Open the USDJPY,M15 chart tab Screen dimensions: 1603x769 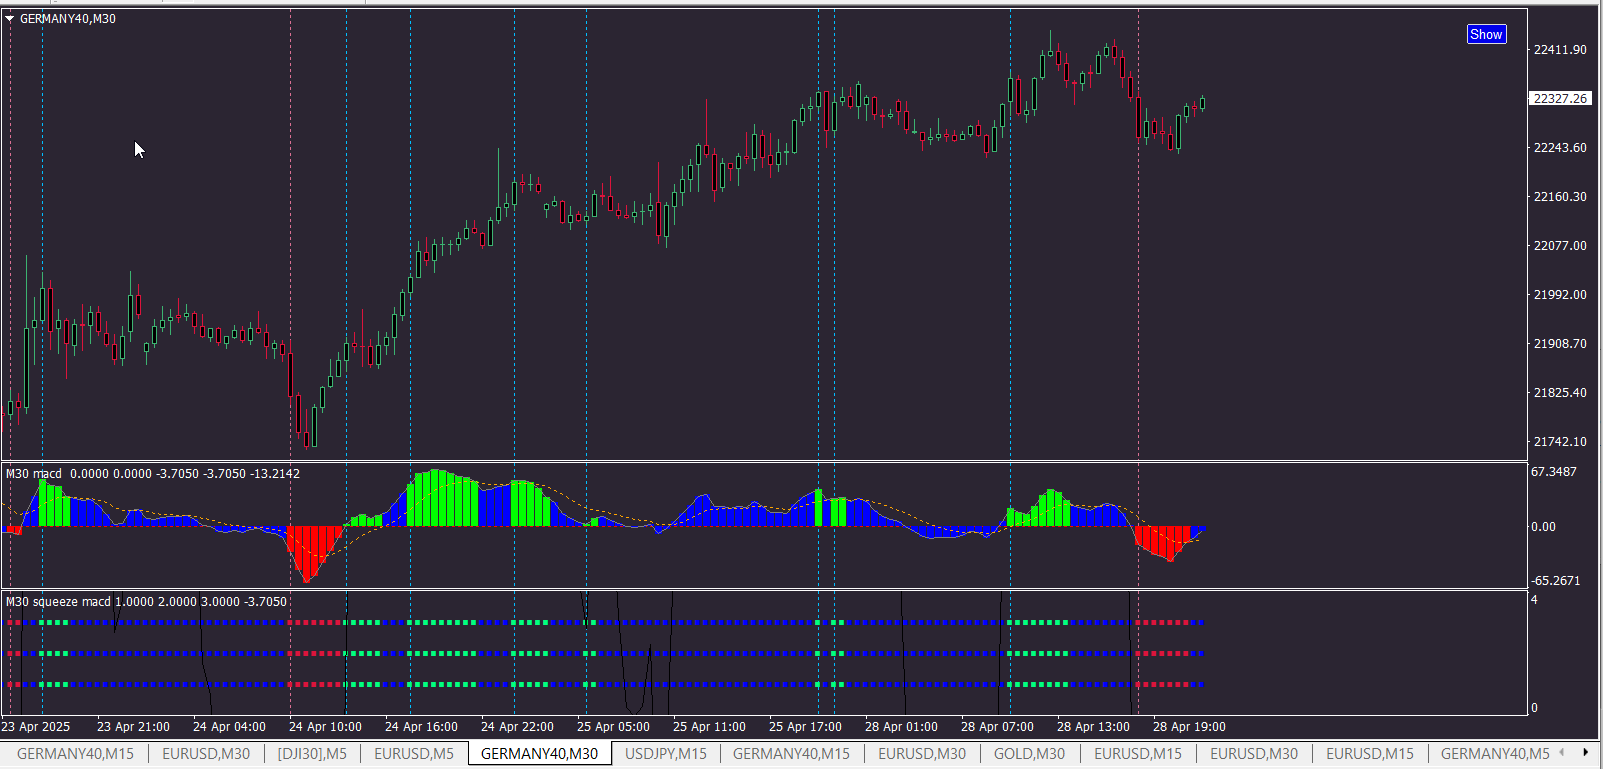pos(665,754)
